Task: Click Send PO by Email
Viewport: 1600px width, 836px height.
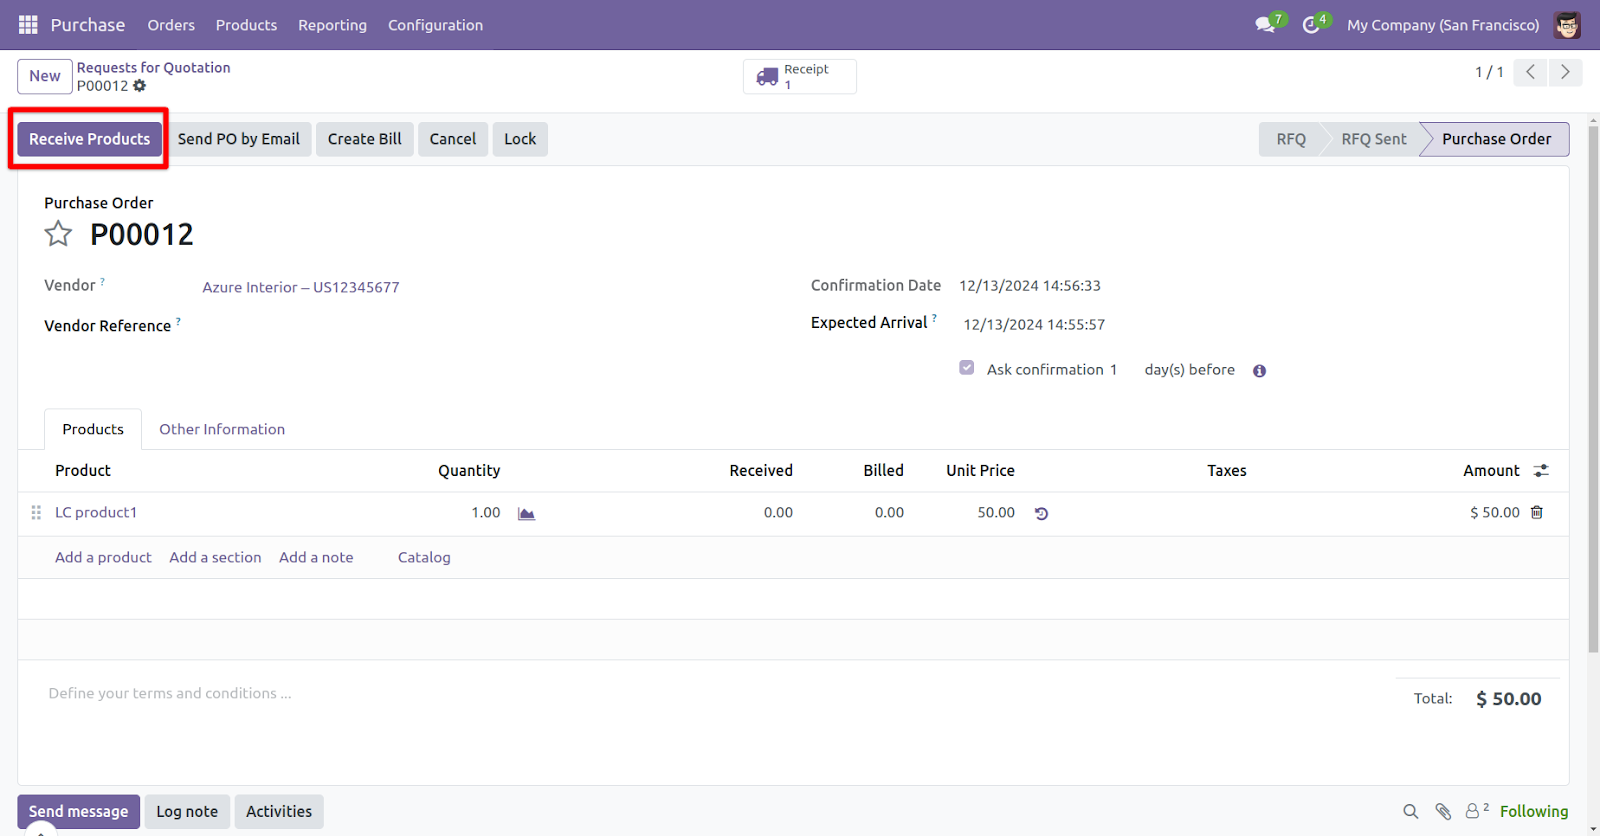Action: coord(239,139)
